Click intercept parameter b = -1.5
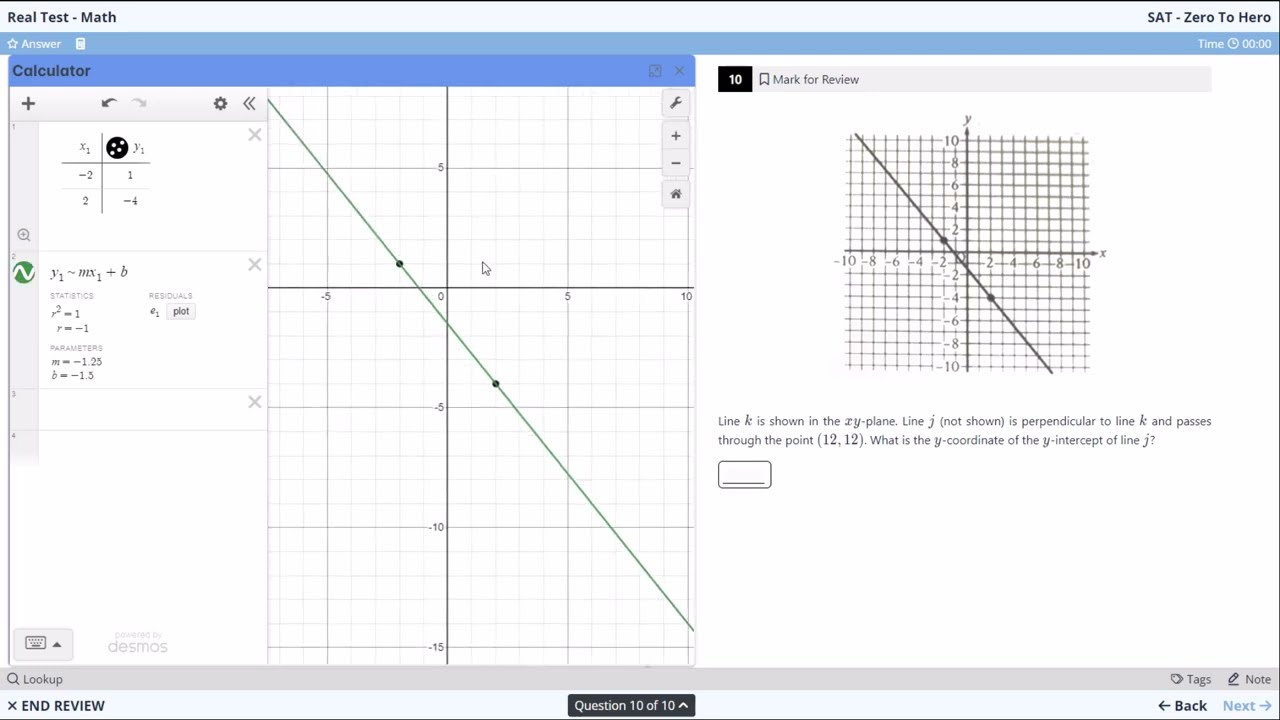1280x720 pixels. click(73, 376)
